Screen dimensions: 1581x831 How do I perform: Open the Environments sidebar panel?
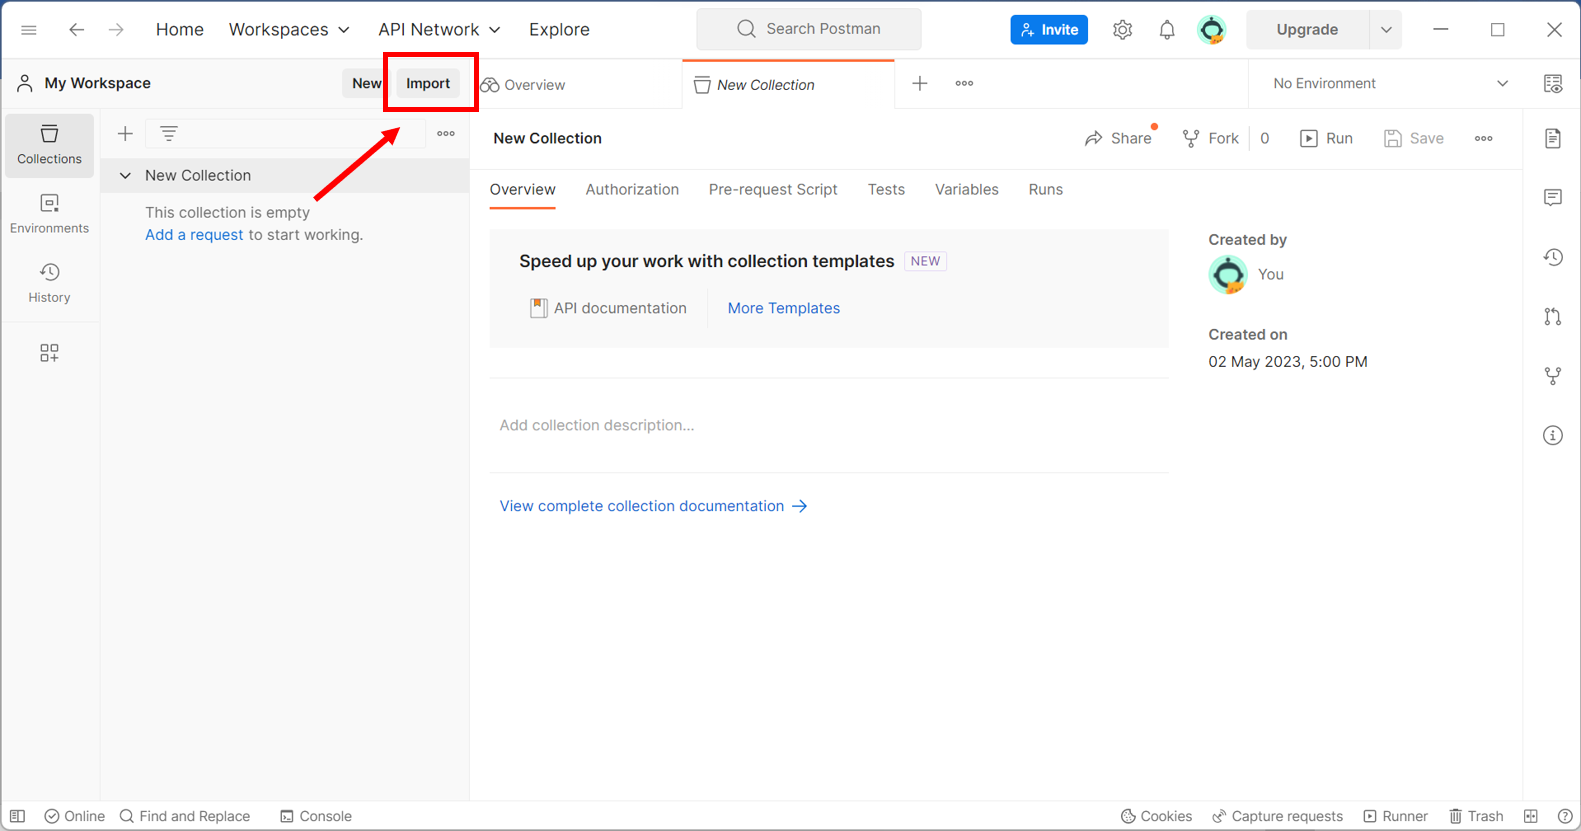(49, 214)
